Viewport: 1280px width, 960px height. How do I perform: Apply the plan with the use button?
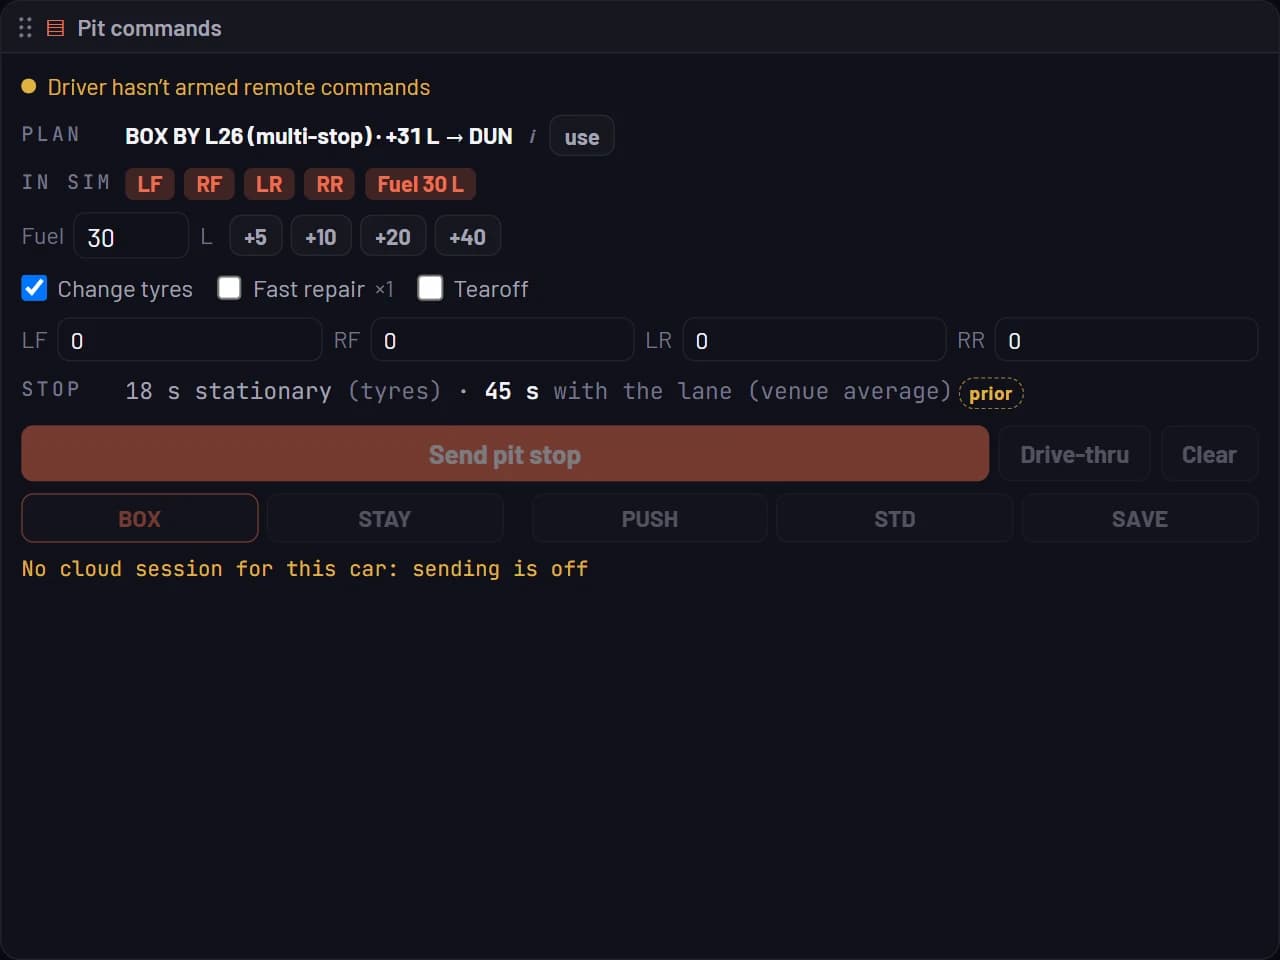pyautogui.click(x=582, y=137)
